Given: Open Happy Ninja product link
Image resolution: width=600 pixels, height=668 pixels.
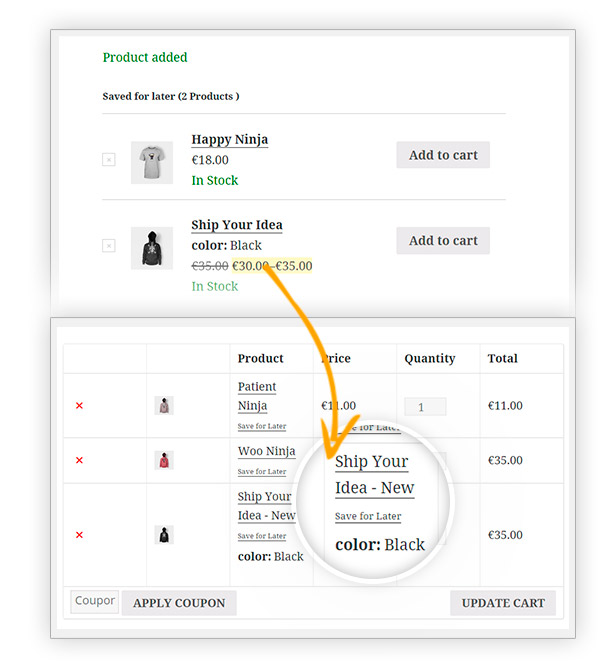Looking at the screenshot, I should 229,140.
